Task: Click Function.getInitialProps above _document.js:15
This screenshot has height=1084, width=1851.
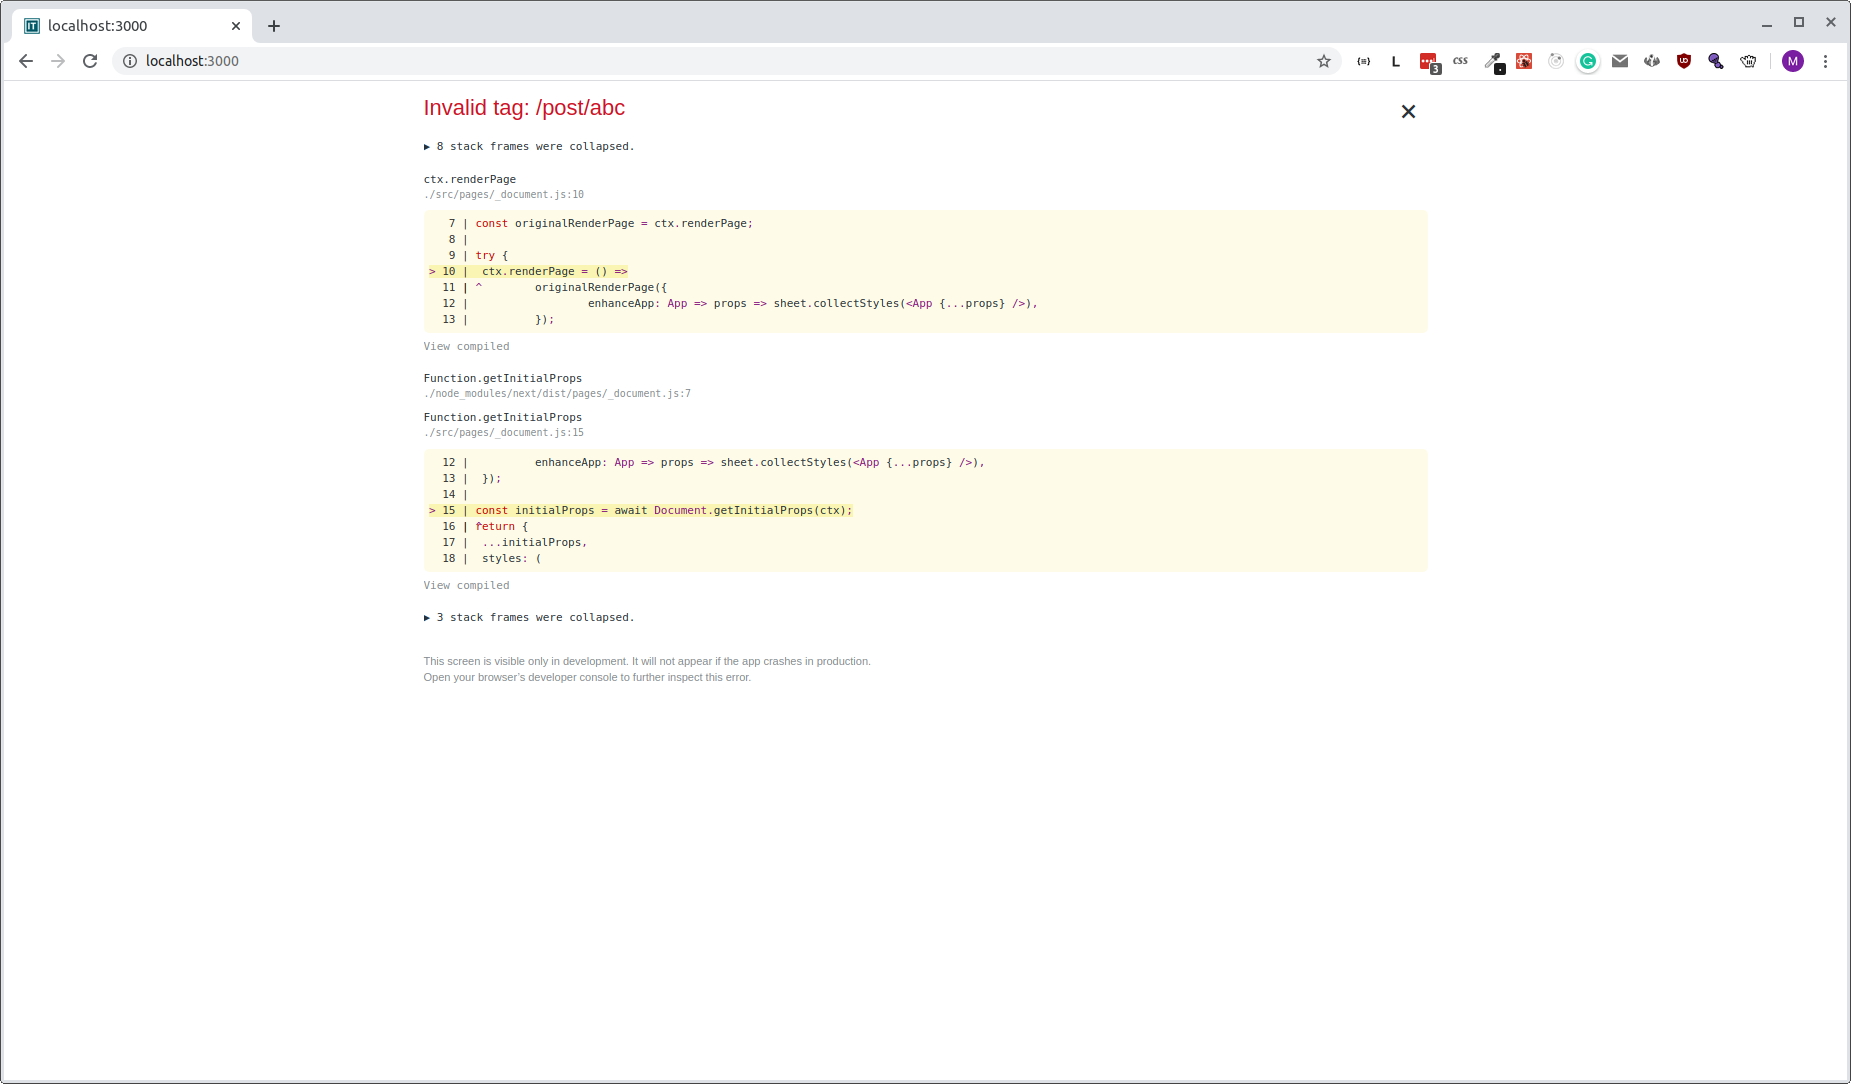Action: click(502, 418)
